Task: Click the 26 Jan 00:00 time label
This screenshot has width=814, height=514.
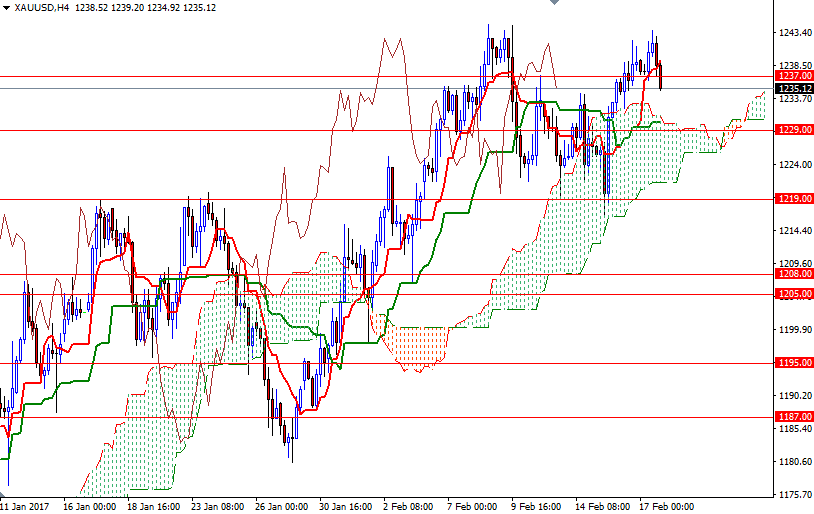Action: [281, 506]
